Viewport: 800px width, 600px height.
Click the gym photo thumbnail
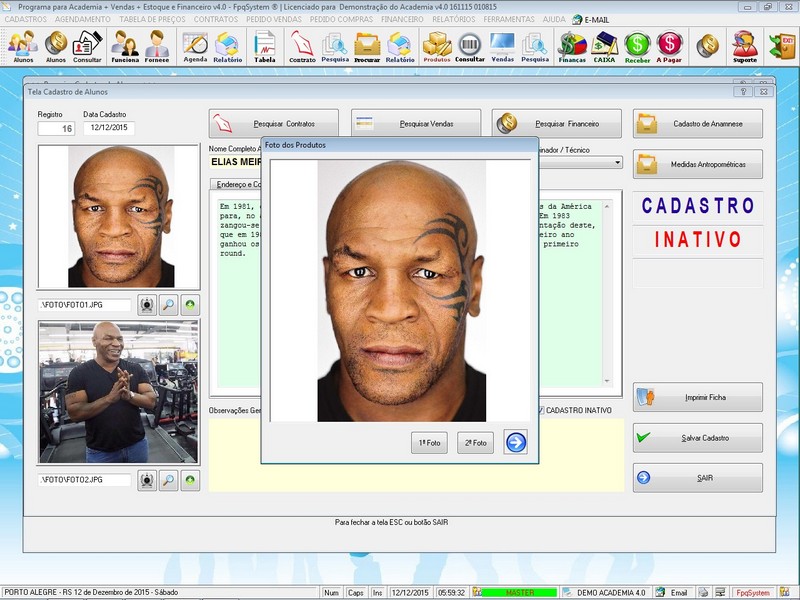pyautogui.click(x=118, y=392)
